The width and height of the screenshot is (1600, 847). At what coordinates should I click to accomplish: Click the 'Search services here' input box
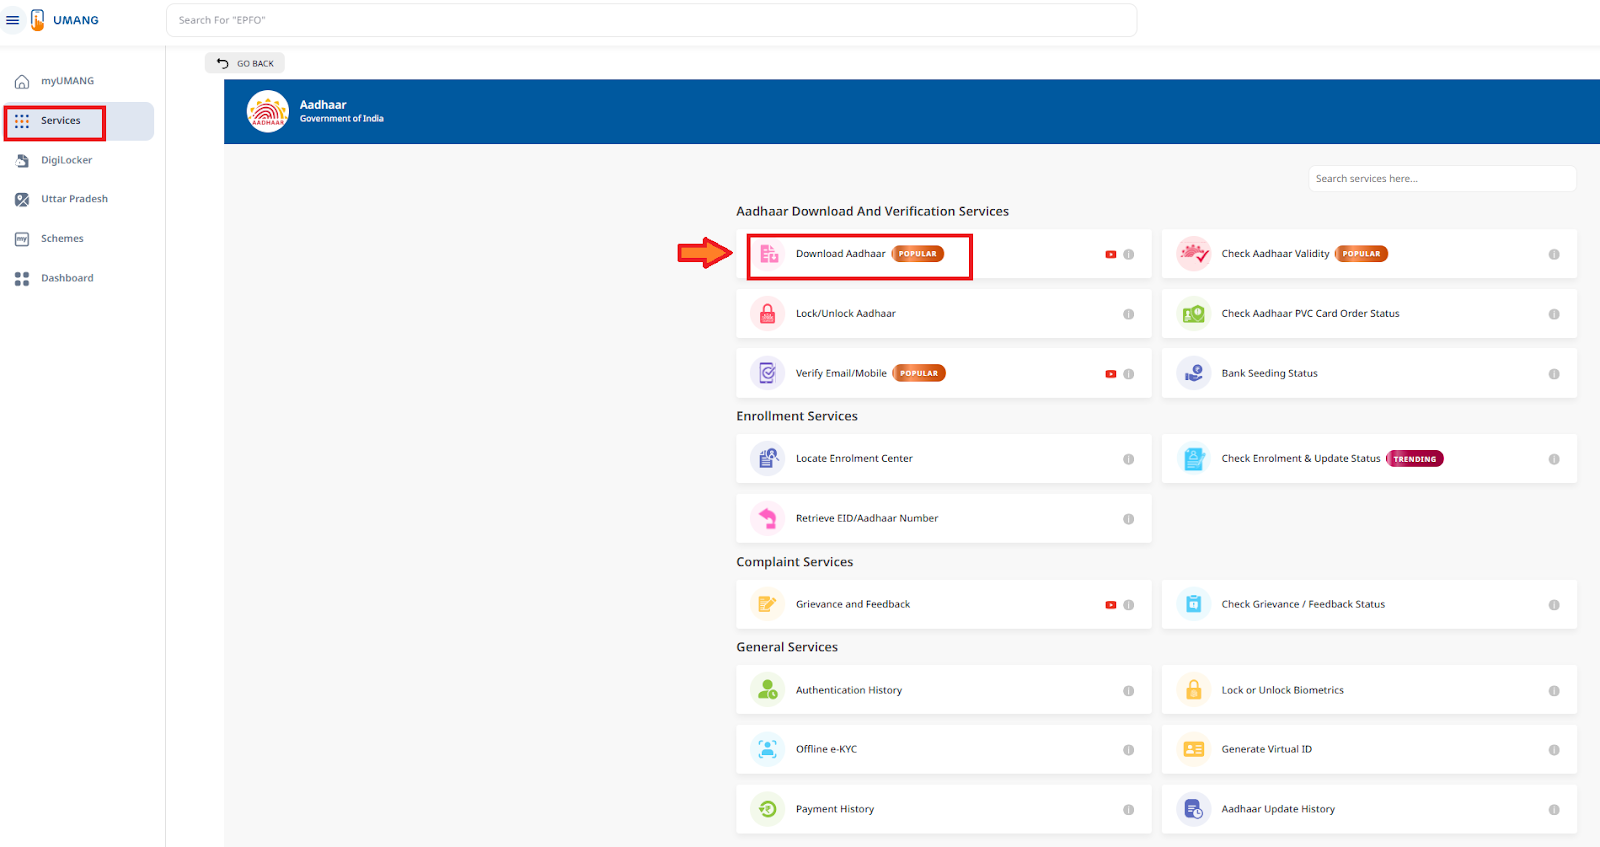tap(1441, 179)
